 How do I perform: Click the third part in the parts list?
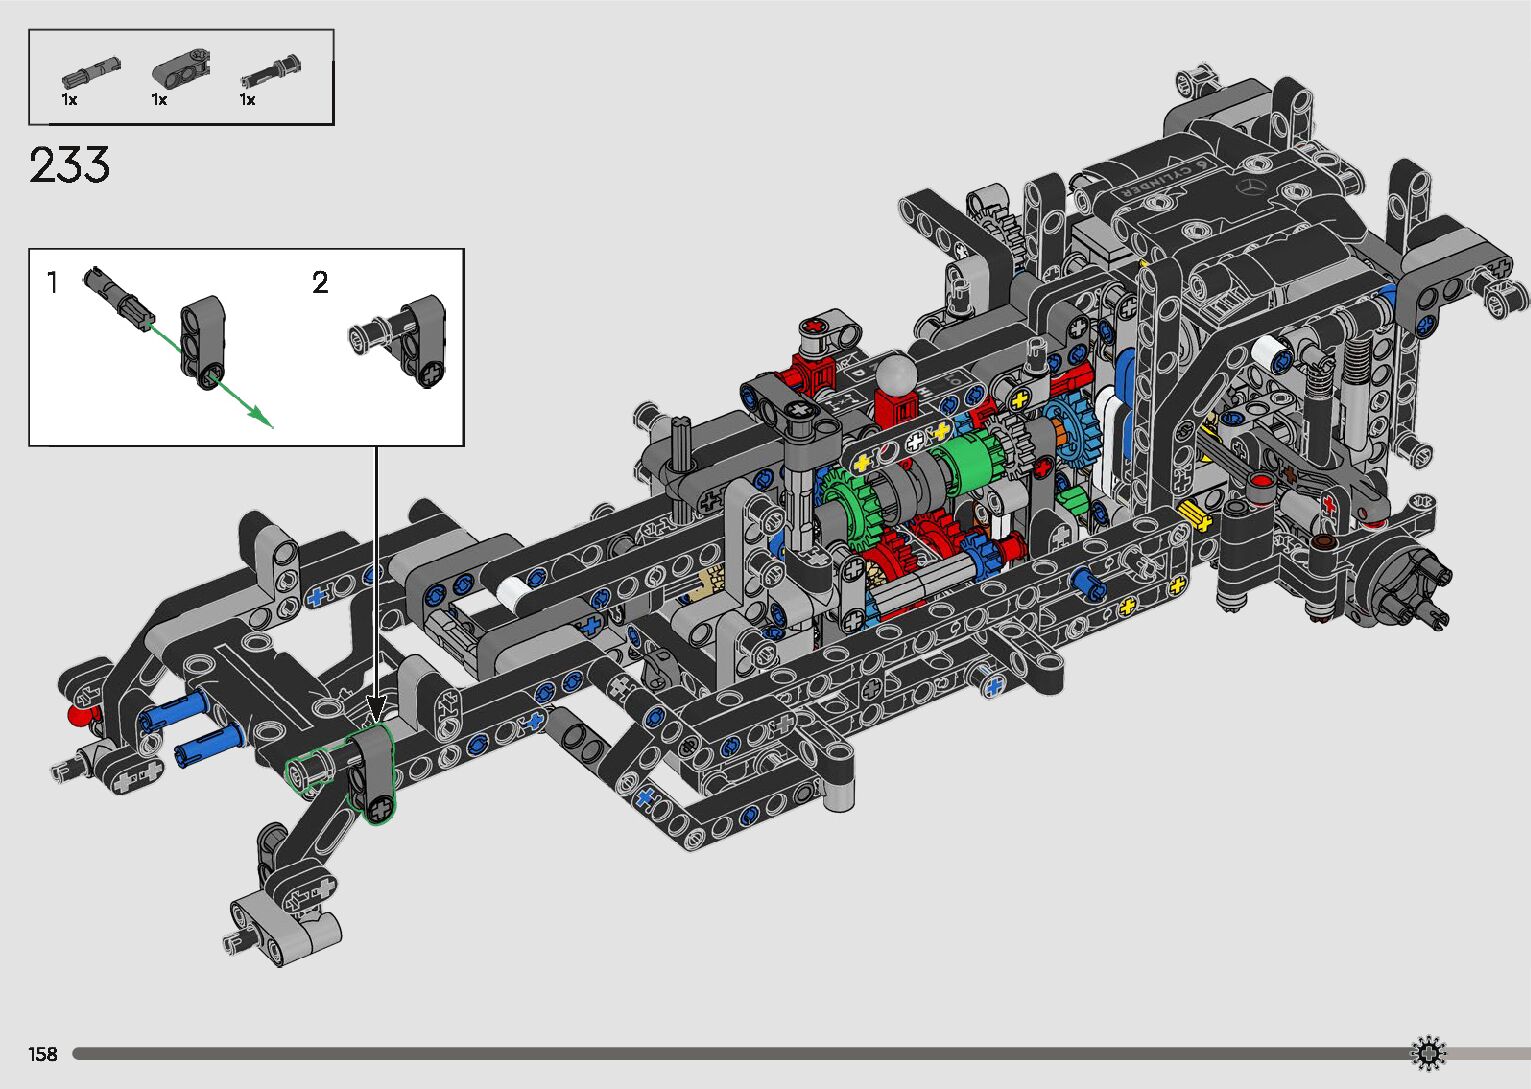tap(271, 71)
